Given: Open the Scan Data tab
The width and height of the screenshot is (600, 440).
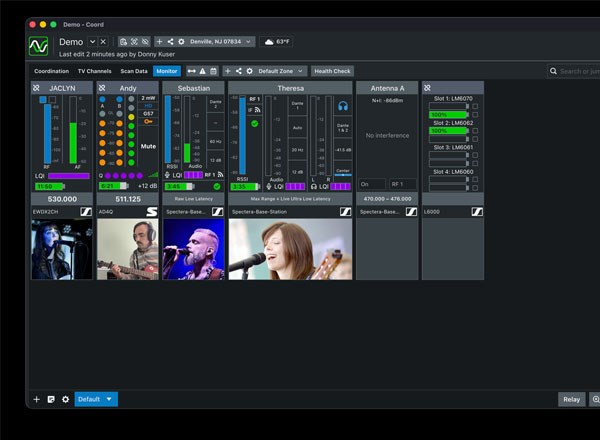Looking at the screenshot, I should point(134,72).
